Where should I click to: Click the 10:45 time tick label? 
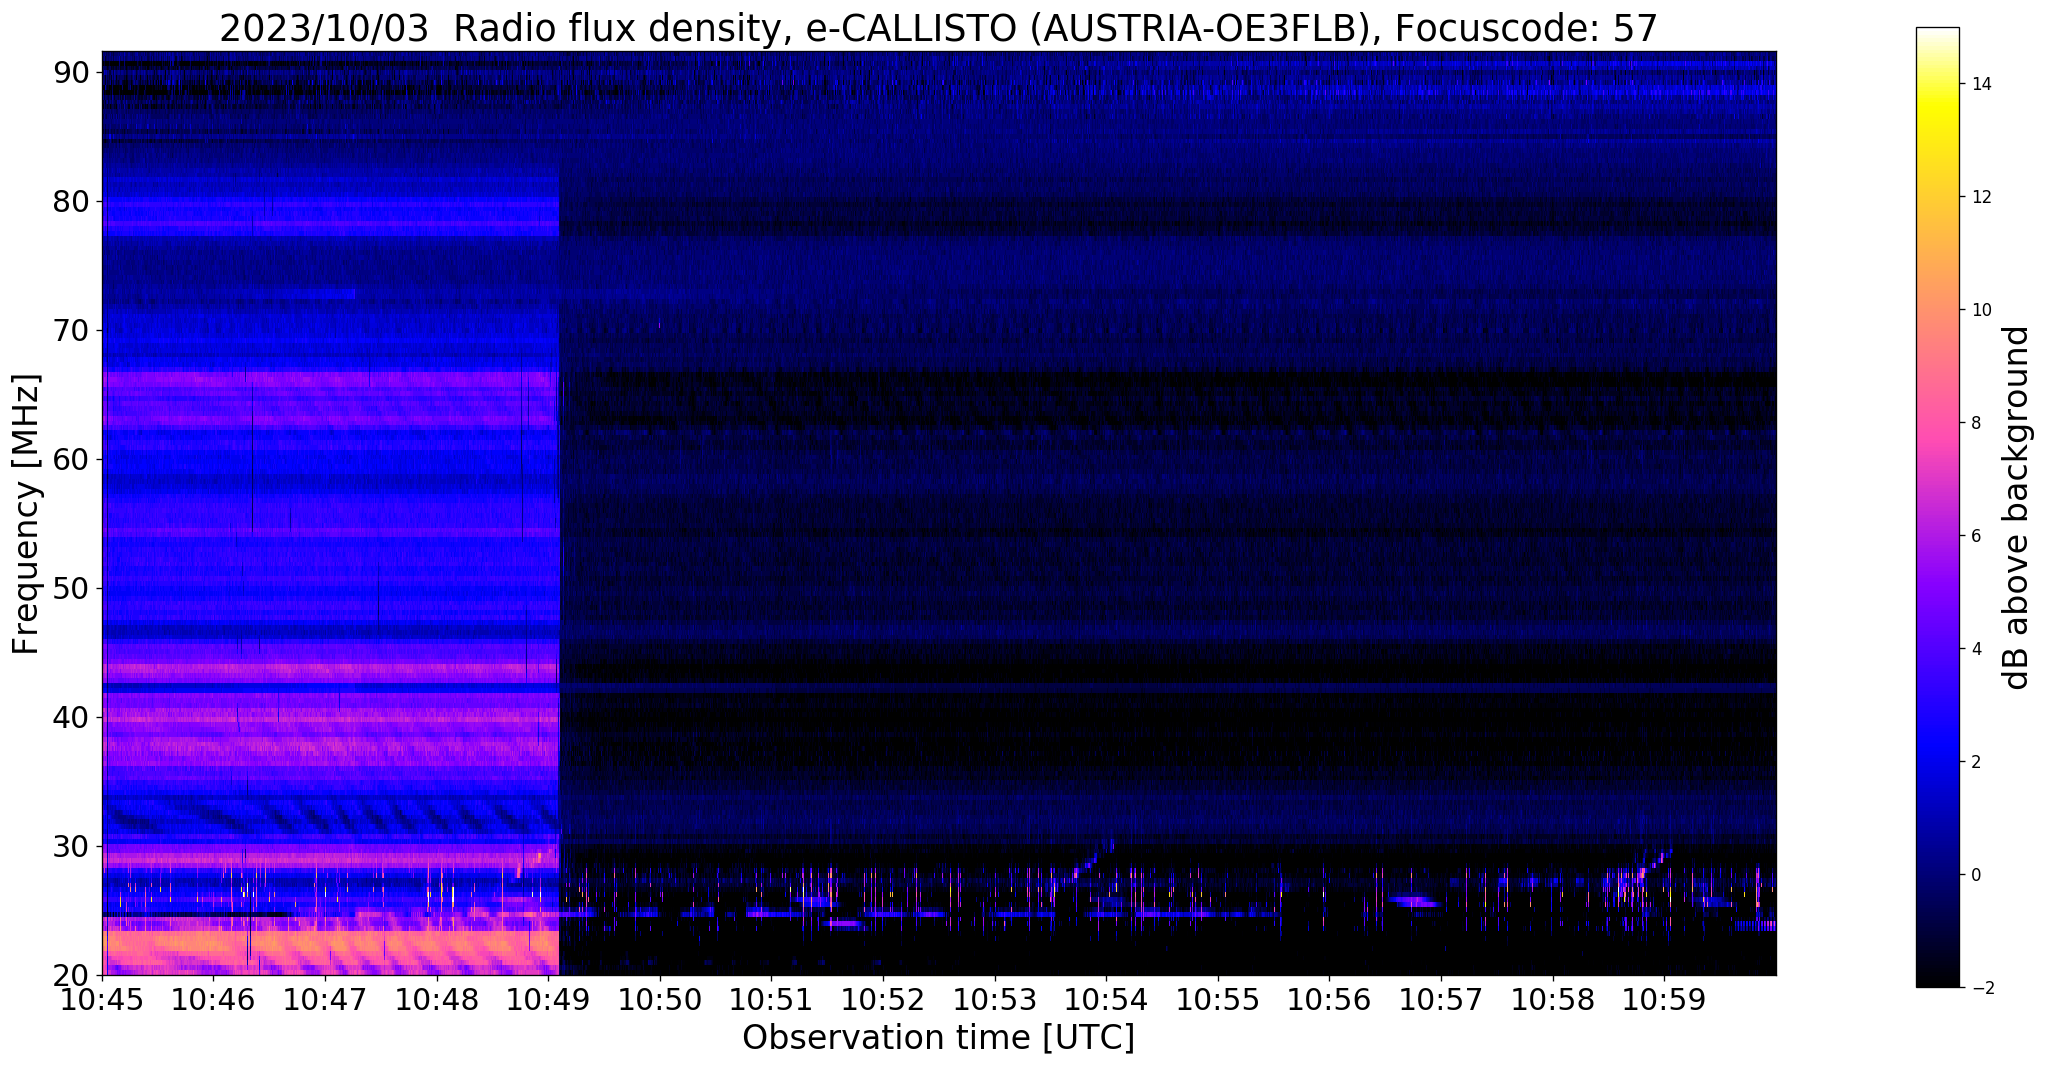[102, 998]
